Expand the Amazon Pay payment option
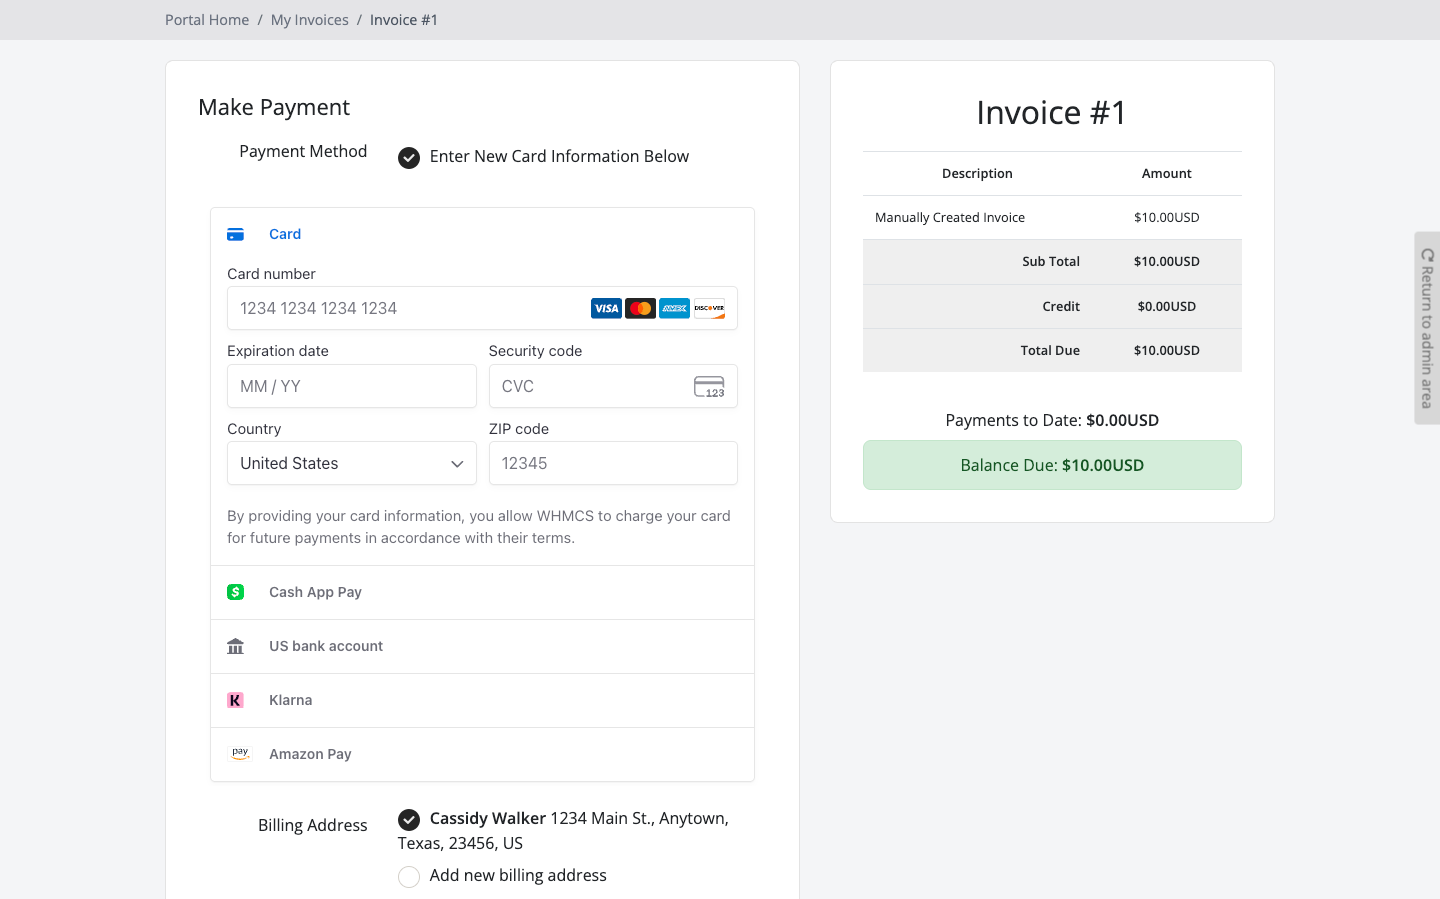 (x=310, y=754)
